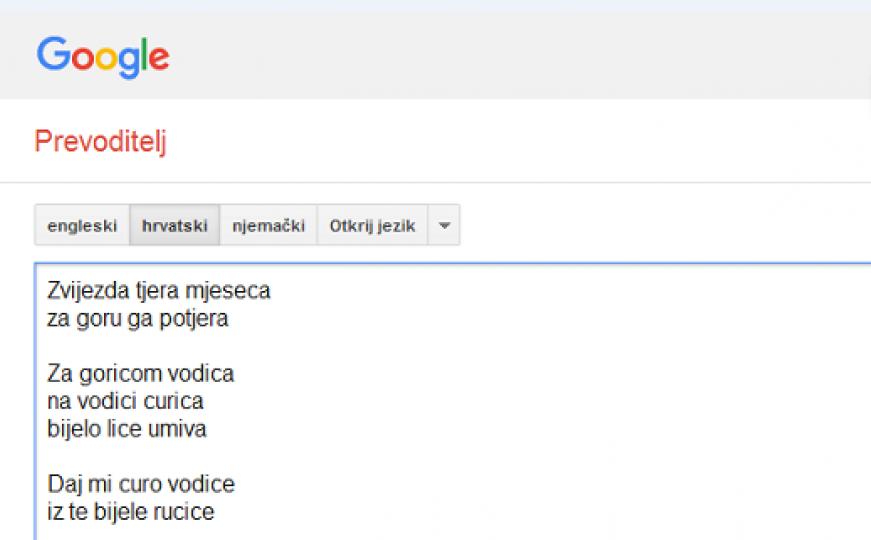Click the word "goru" in second line
Image resolution: width=871 pixels, height=540 pixels.
(96, 319)
